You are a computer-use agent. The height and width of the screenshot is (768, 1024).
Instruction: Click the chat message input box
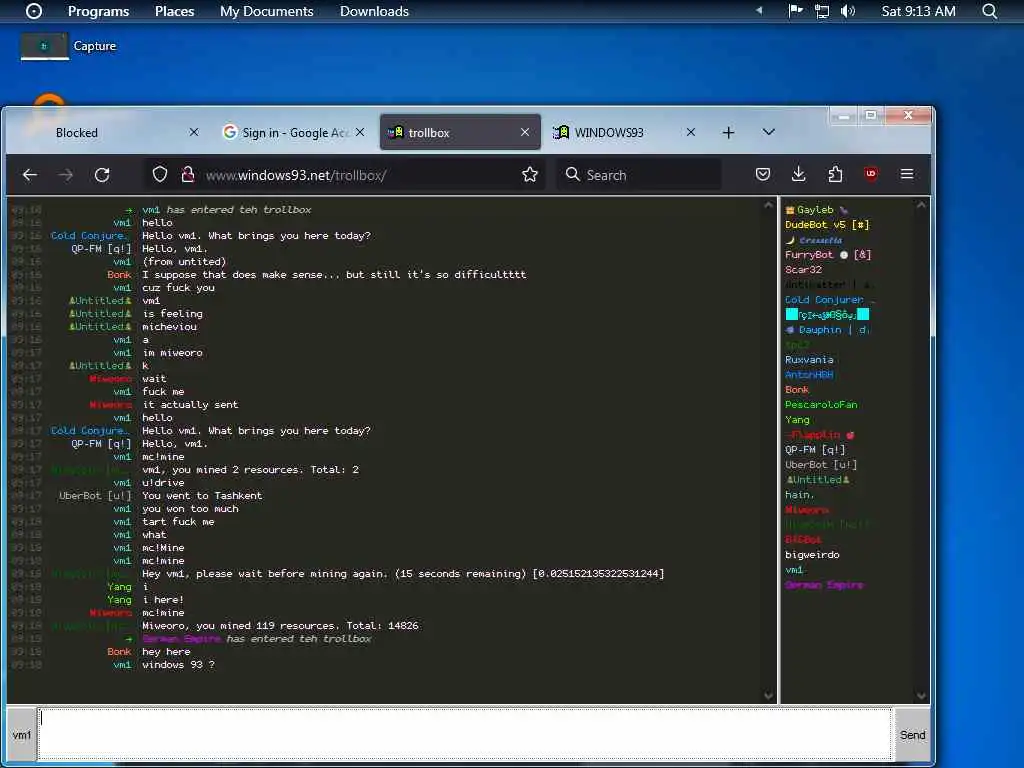(x=465, y=734)
